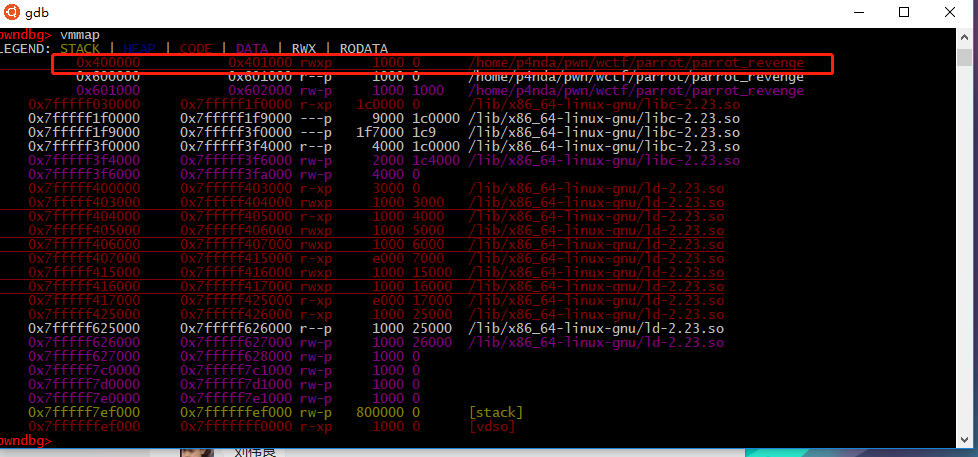The height and width of the screenshot is (457, 978).
Task: Click start address 0x7fffff1f0000 on the 9000 row
Action: 84,118
